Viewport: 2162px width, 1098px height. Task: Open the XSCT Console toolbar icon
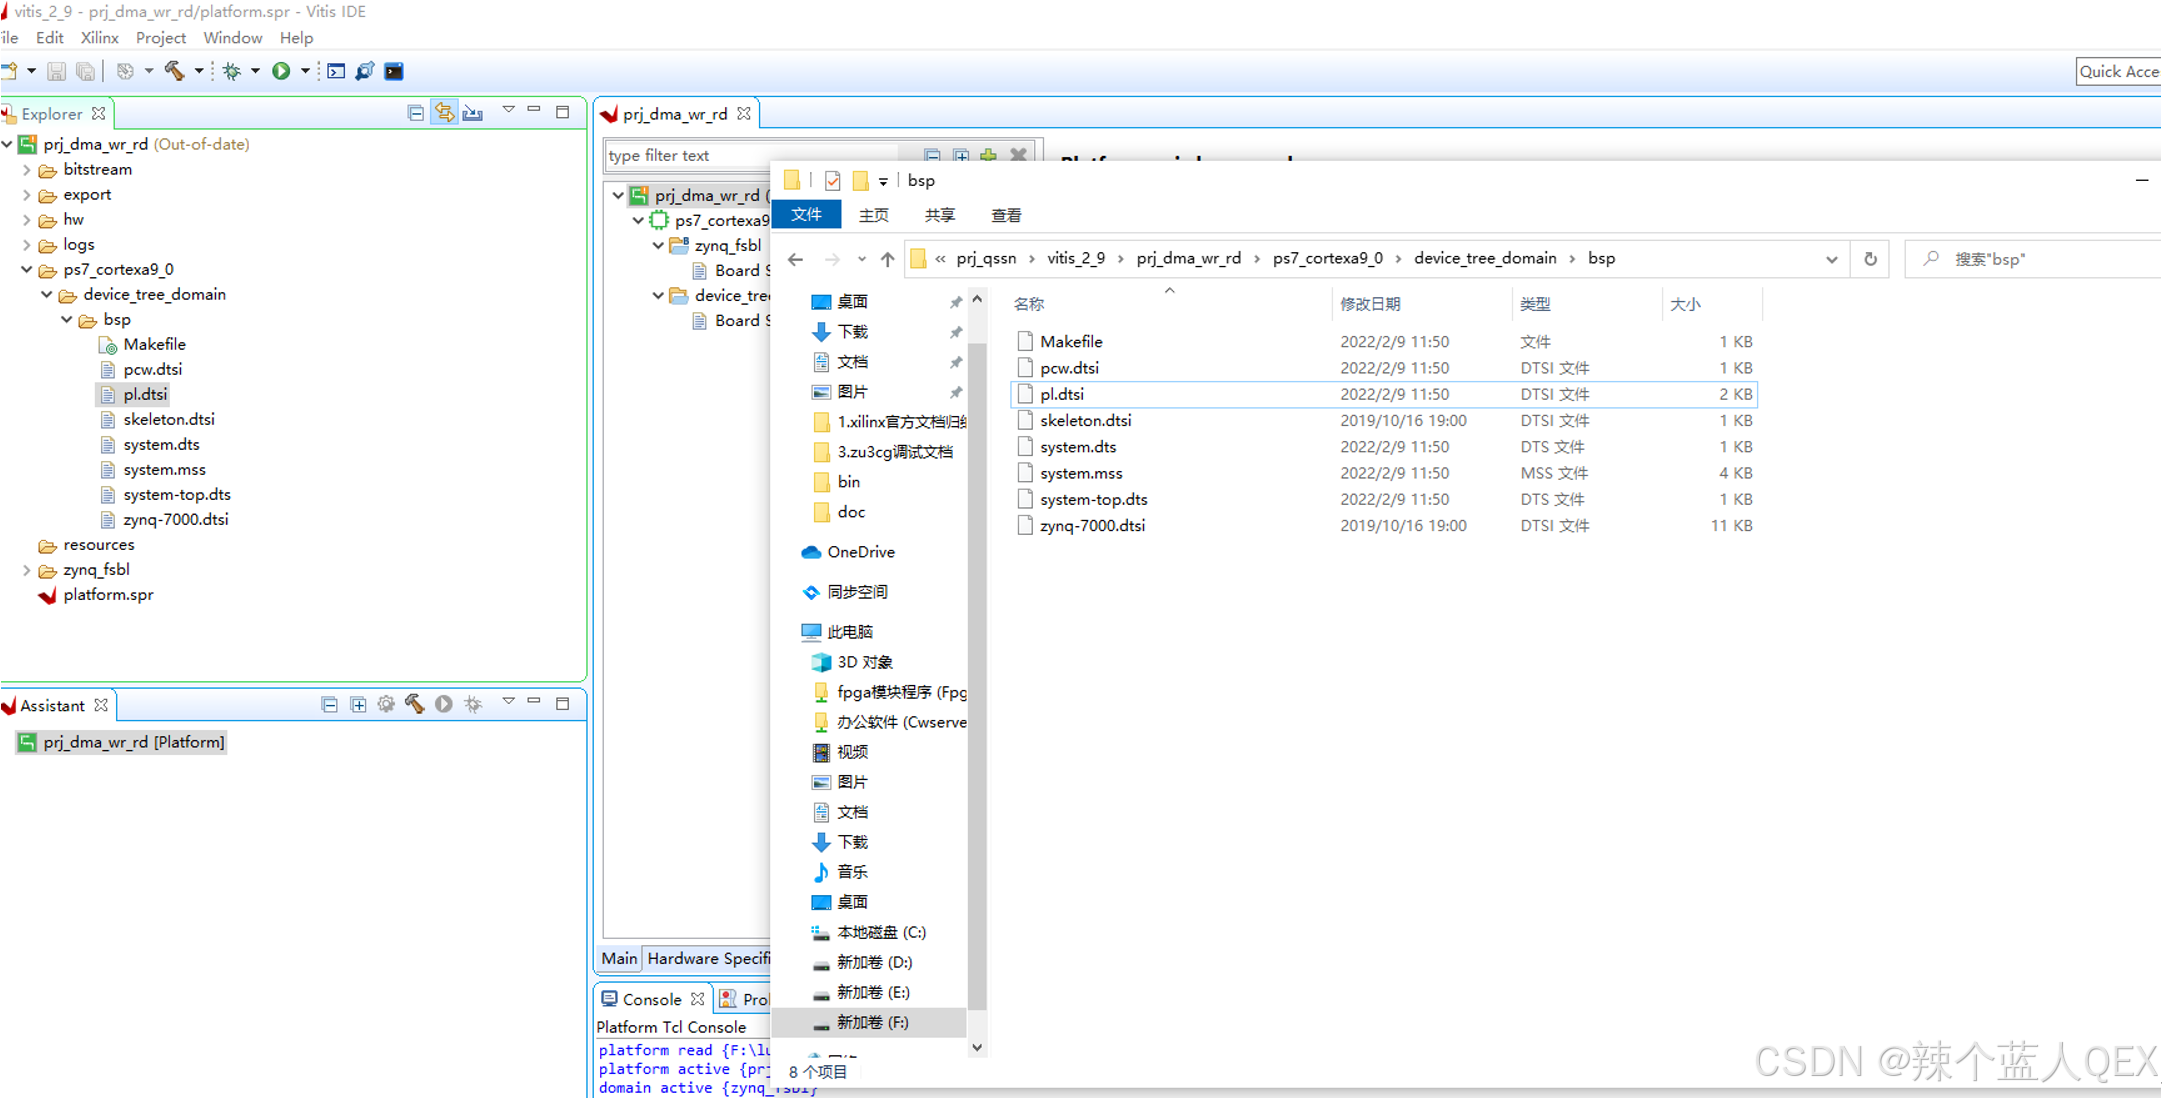(336, 71)
